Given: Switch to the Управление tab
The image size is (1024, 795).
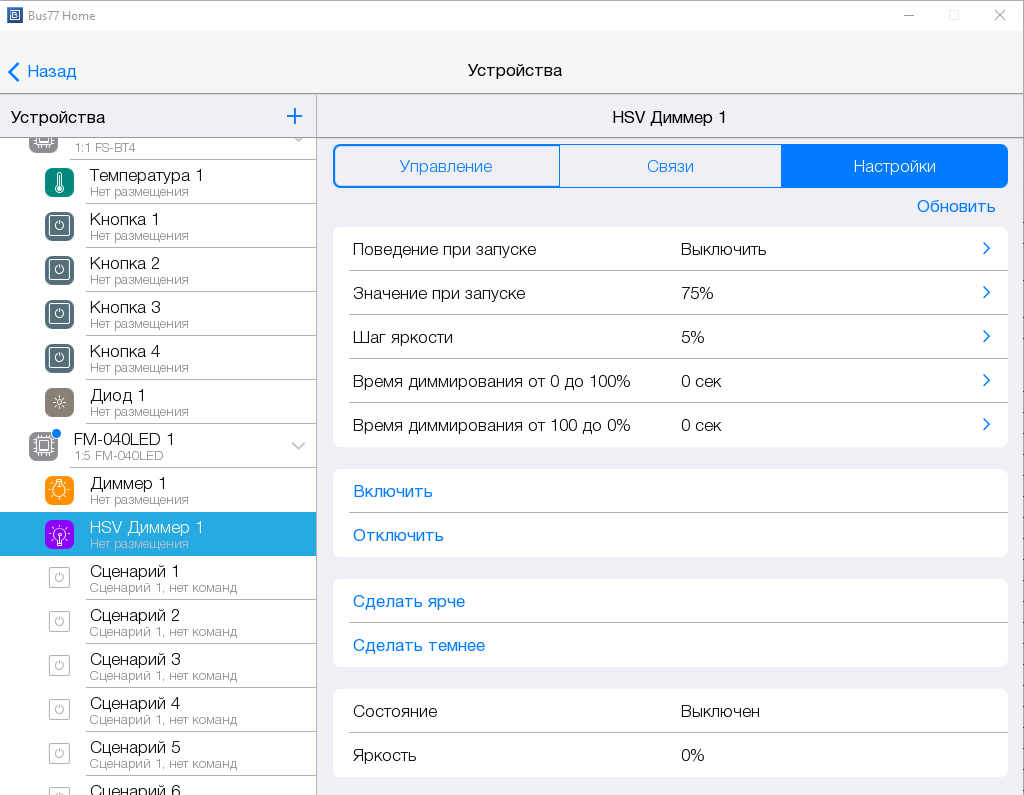Looking at the screenshot, I should [x=446, y=166].
